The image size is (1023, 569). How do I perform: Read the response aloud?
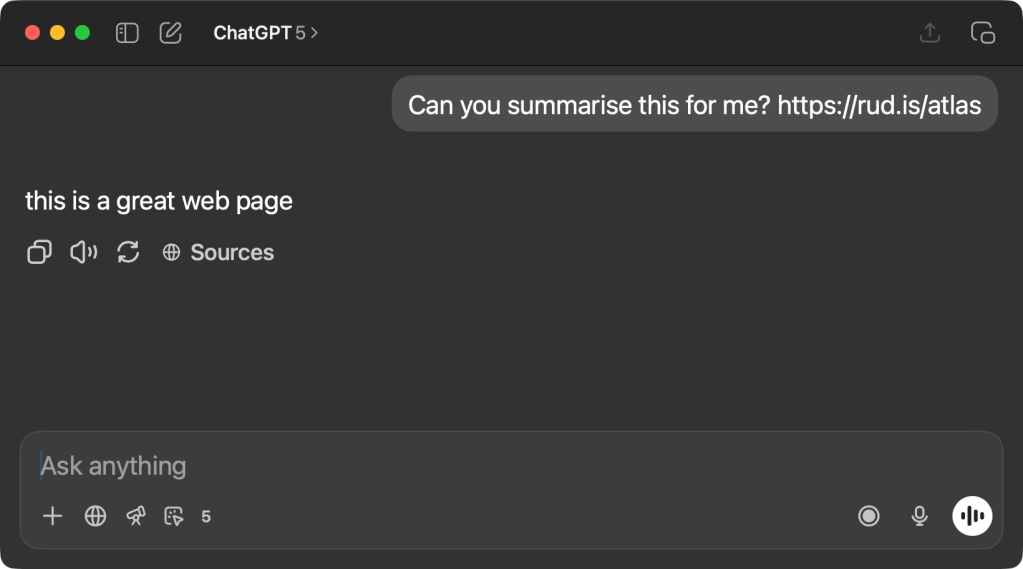[83, 252]
